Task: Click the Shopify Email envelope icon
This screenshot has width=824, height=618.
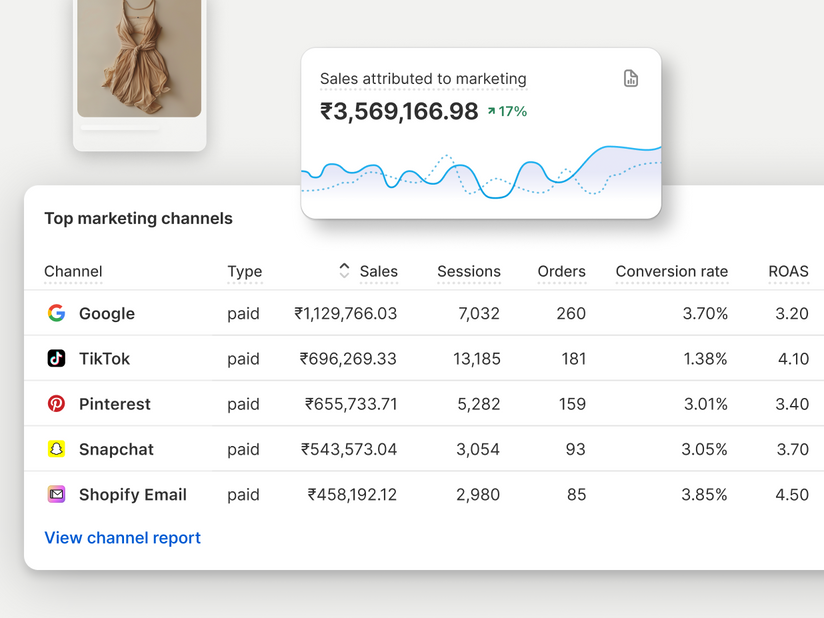Action: point(57,494)
